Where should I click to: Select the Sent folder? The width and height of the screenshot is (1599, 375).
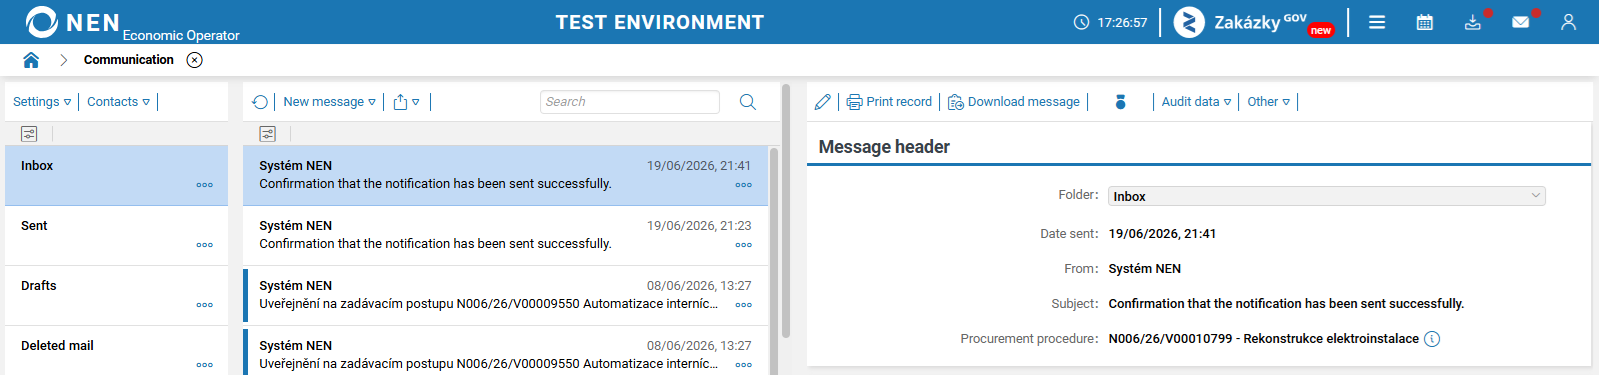117,236
